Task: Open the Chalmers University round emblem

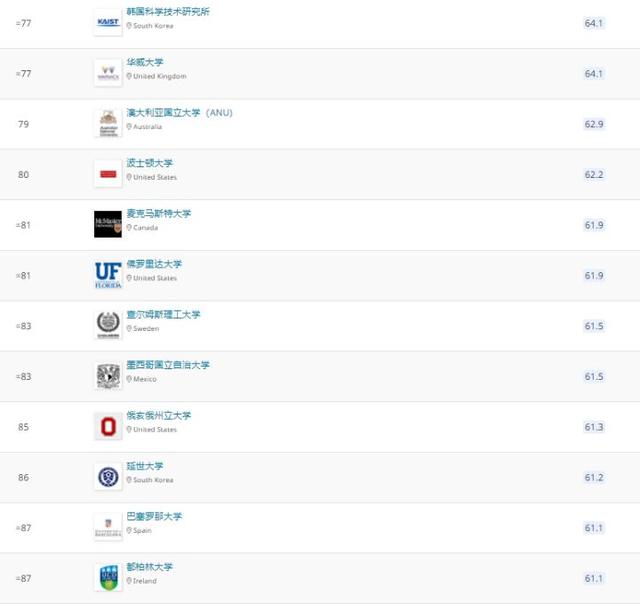Action: coord(108,325)
